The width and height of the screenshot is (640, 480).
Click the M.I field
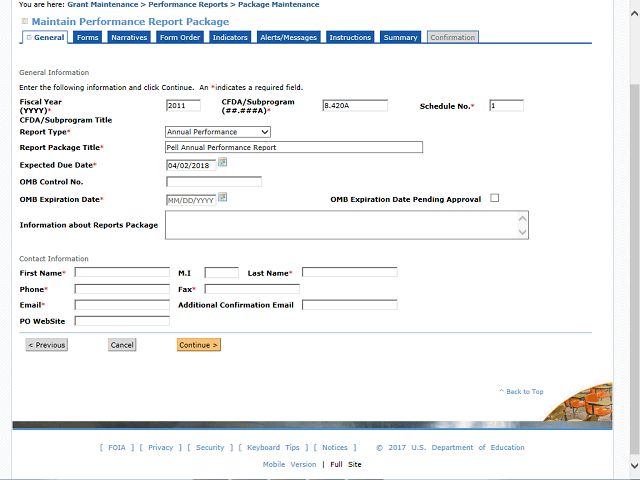click(x=222, y=272)
